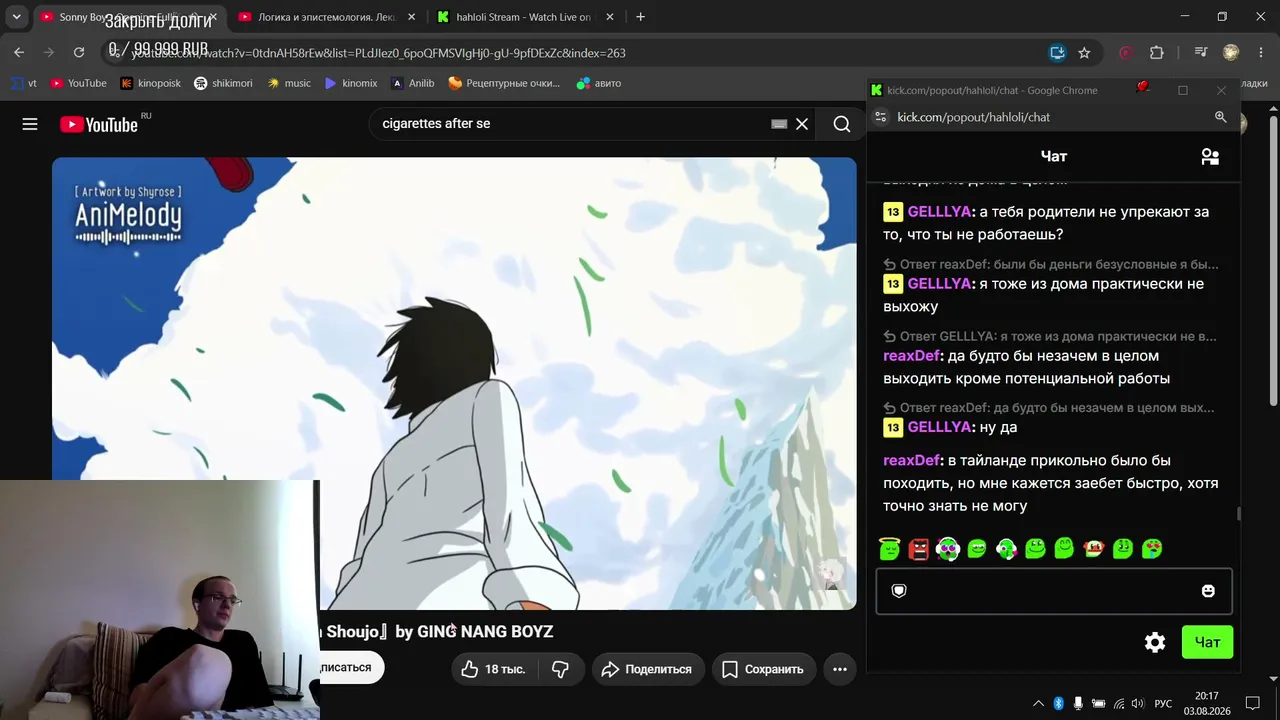Viewport: 1280px width, 720px height.
Task: Open the shikimori bookmark
Action: coord(223,83)
